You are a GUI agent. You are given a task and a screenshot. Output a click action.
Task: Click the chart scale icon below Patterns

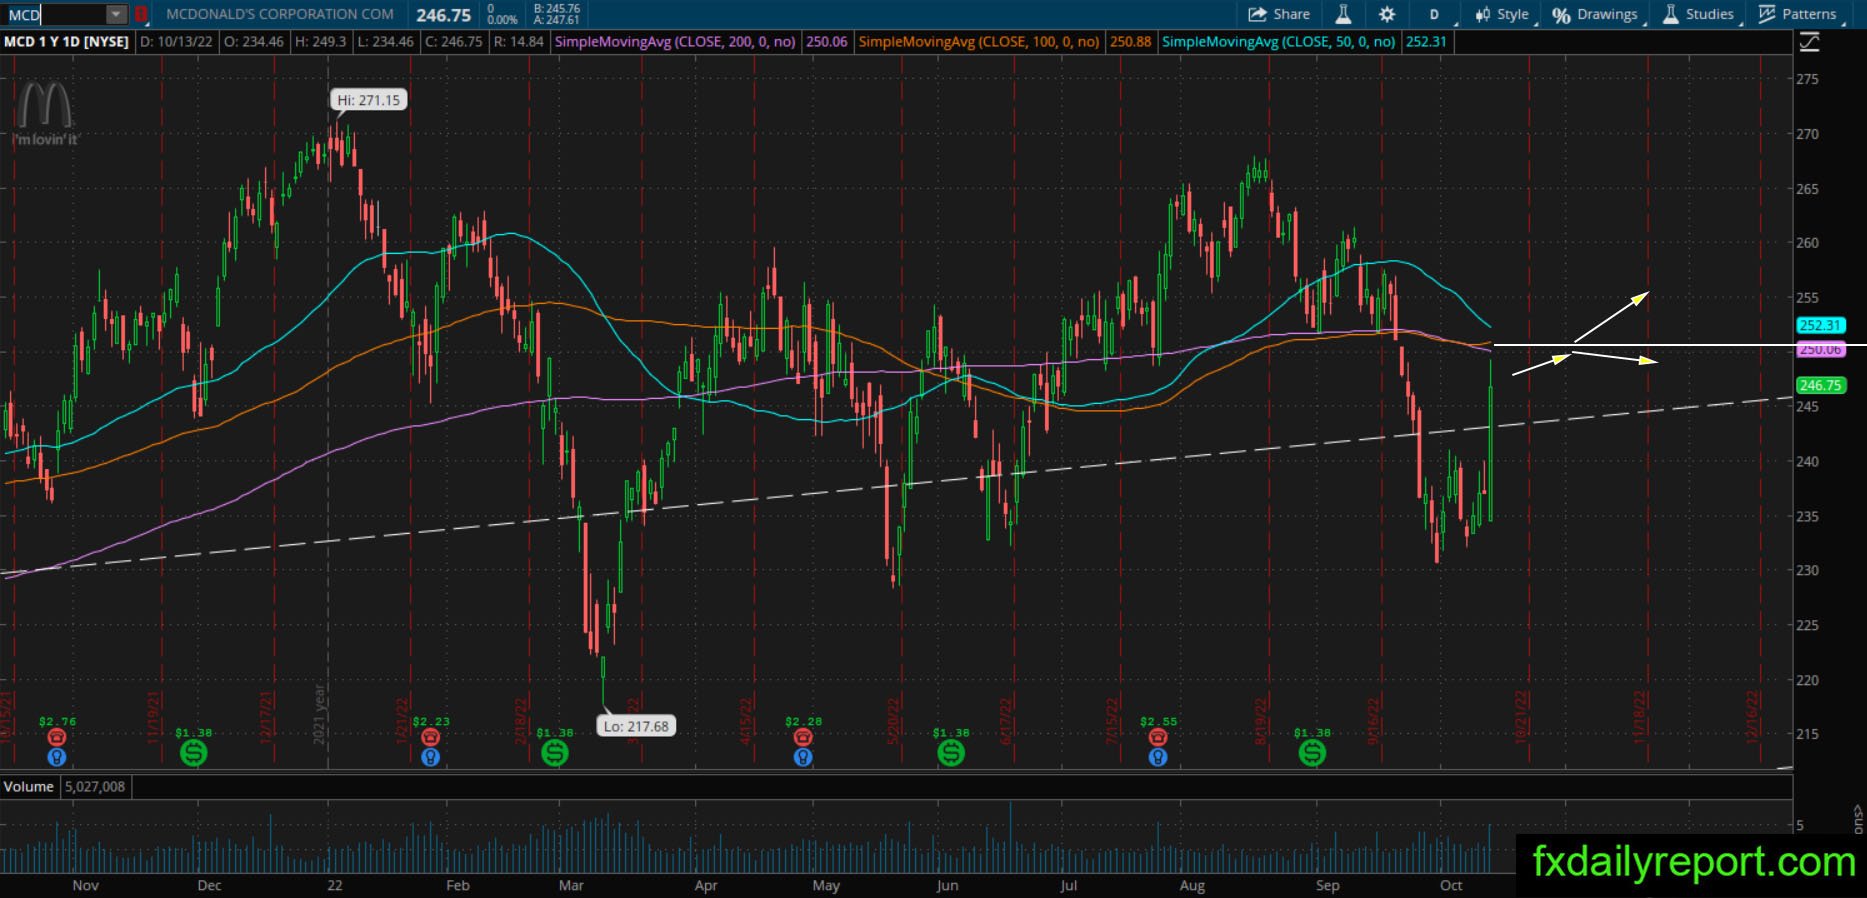[1809, 42]
